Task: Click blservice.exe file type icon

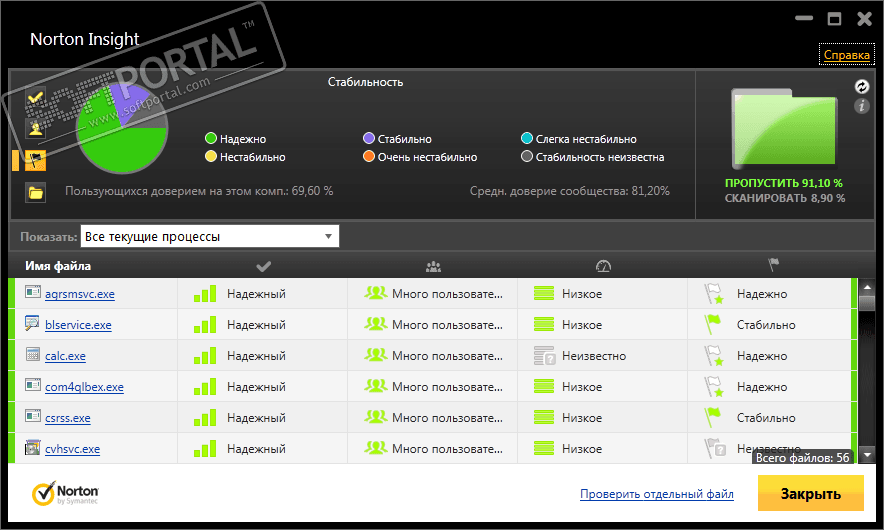Action: coord(33,323)
